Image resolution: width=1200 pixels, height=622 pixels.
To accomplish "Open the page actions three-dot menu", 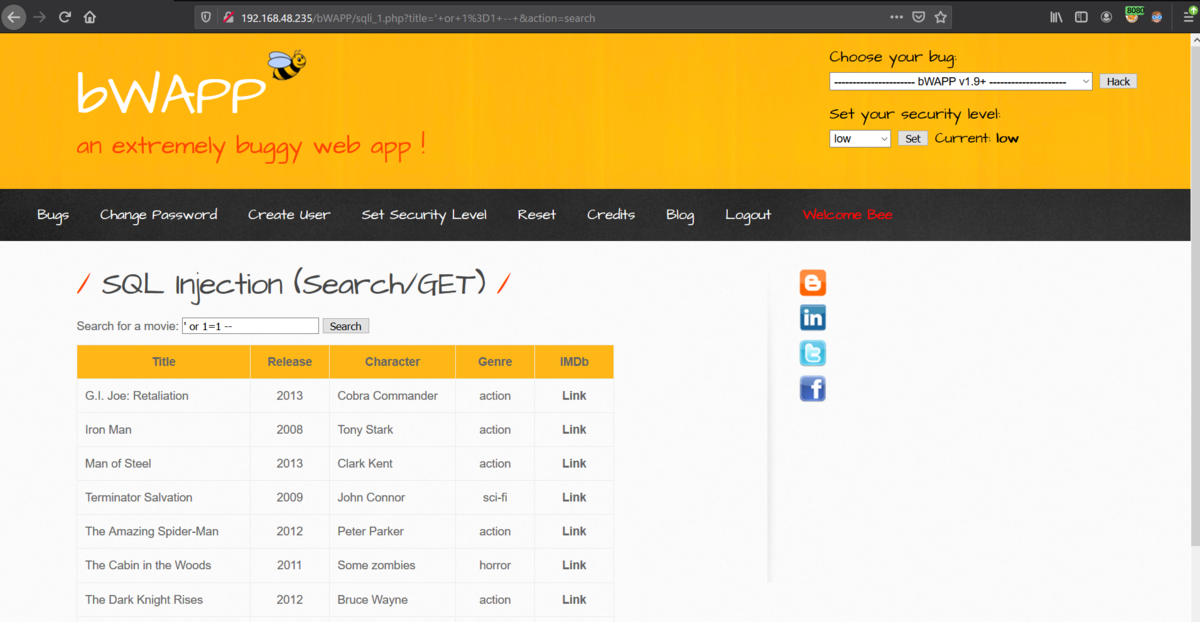I will pyautogui.click(x=896, y=17).
